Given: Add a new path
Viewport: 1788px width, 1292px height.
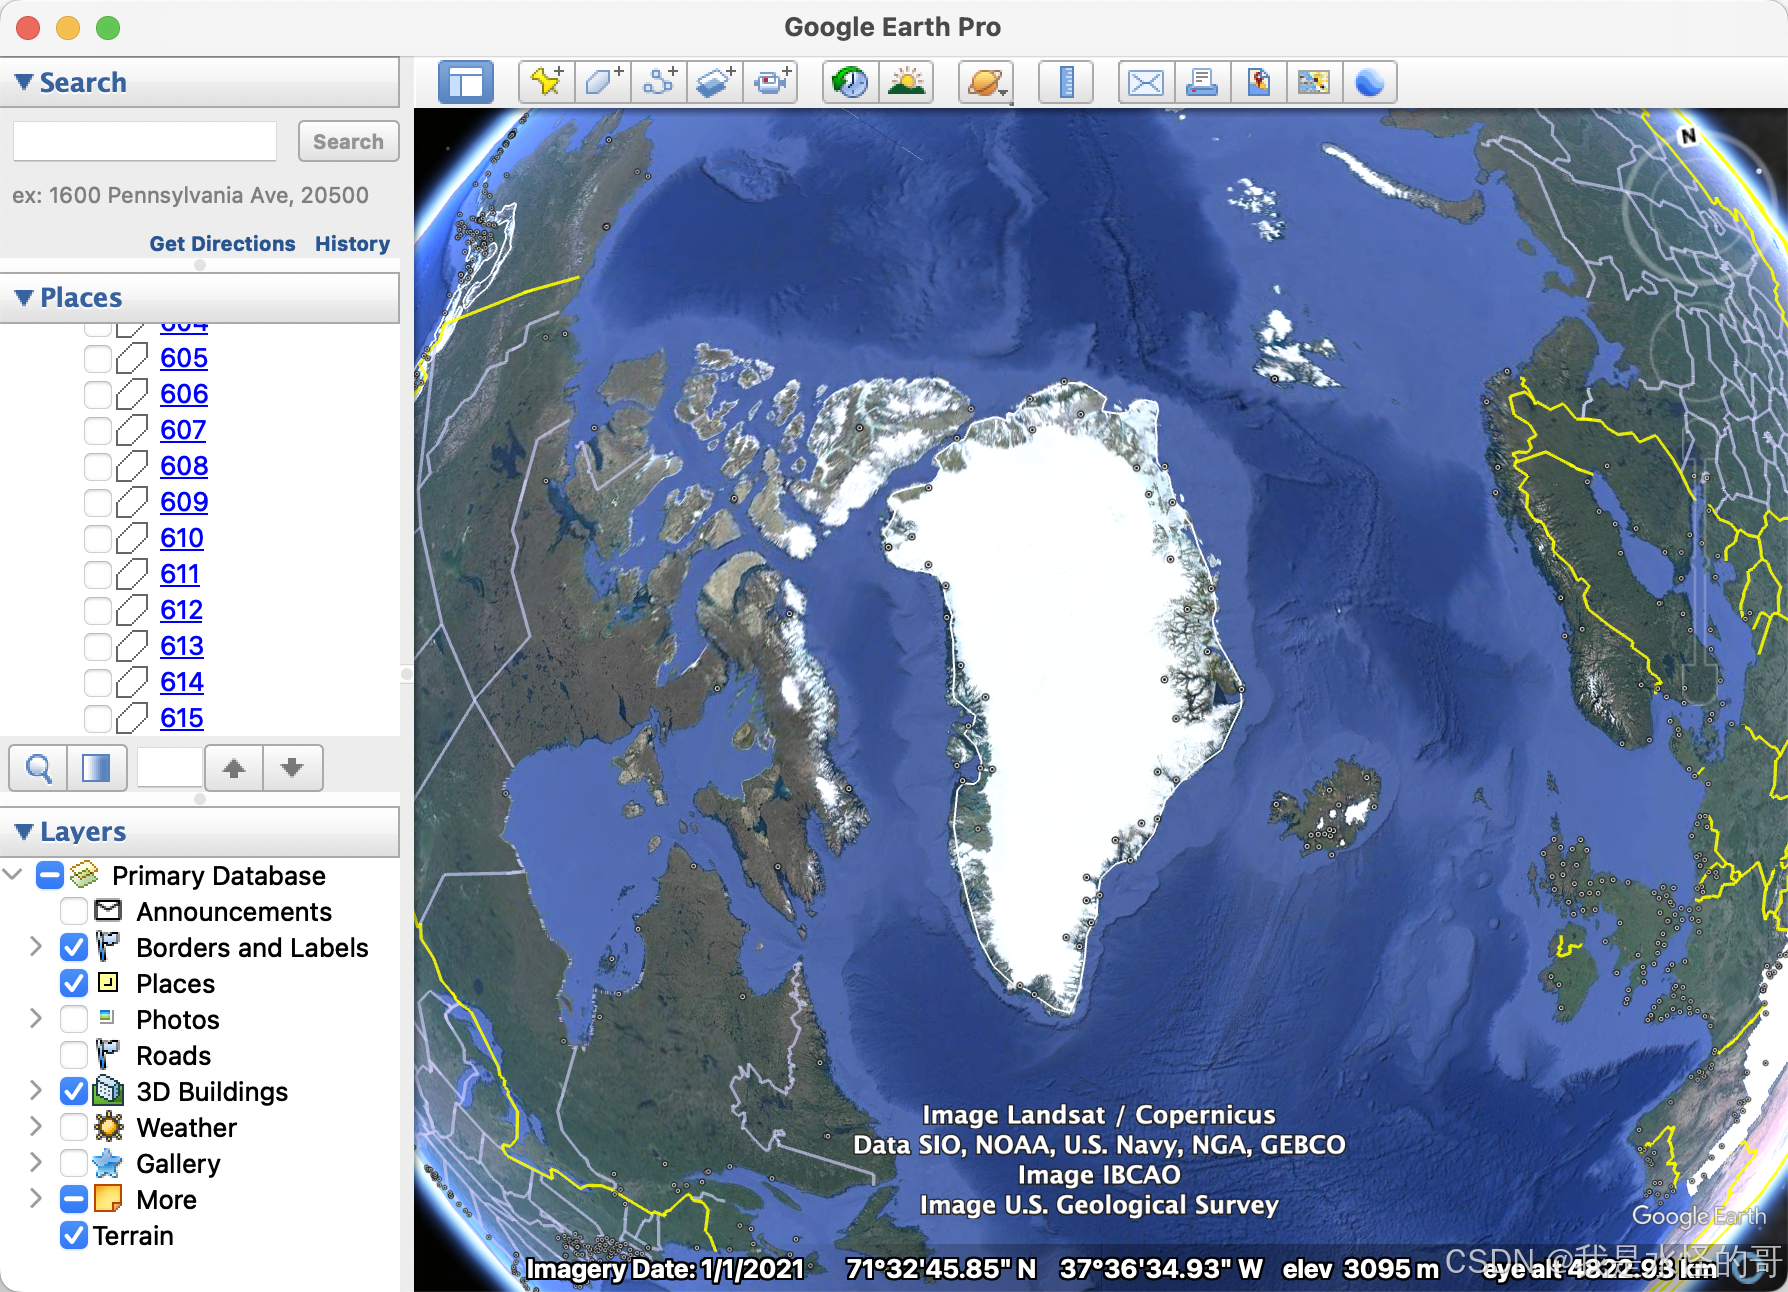Looking at the screenshot, I should pyautogui.click(x=659, y=82).
